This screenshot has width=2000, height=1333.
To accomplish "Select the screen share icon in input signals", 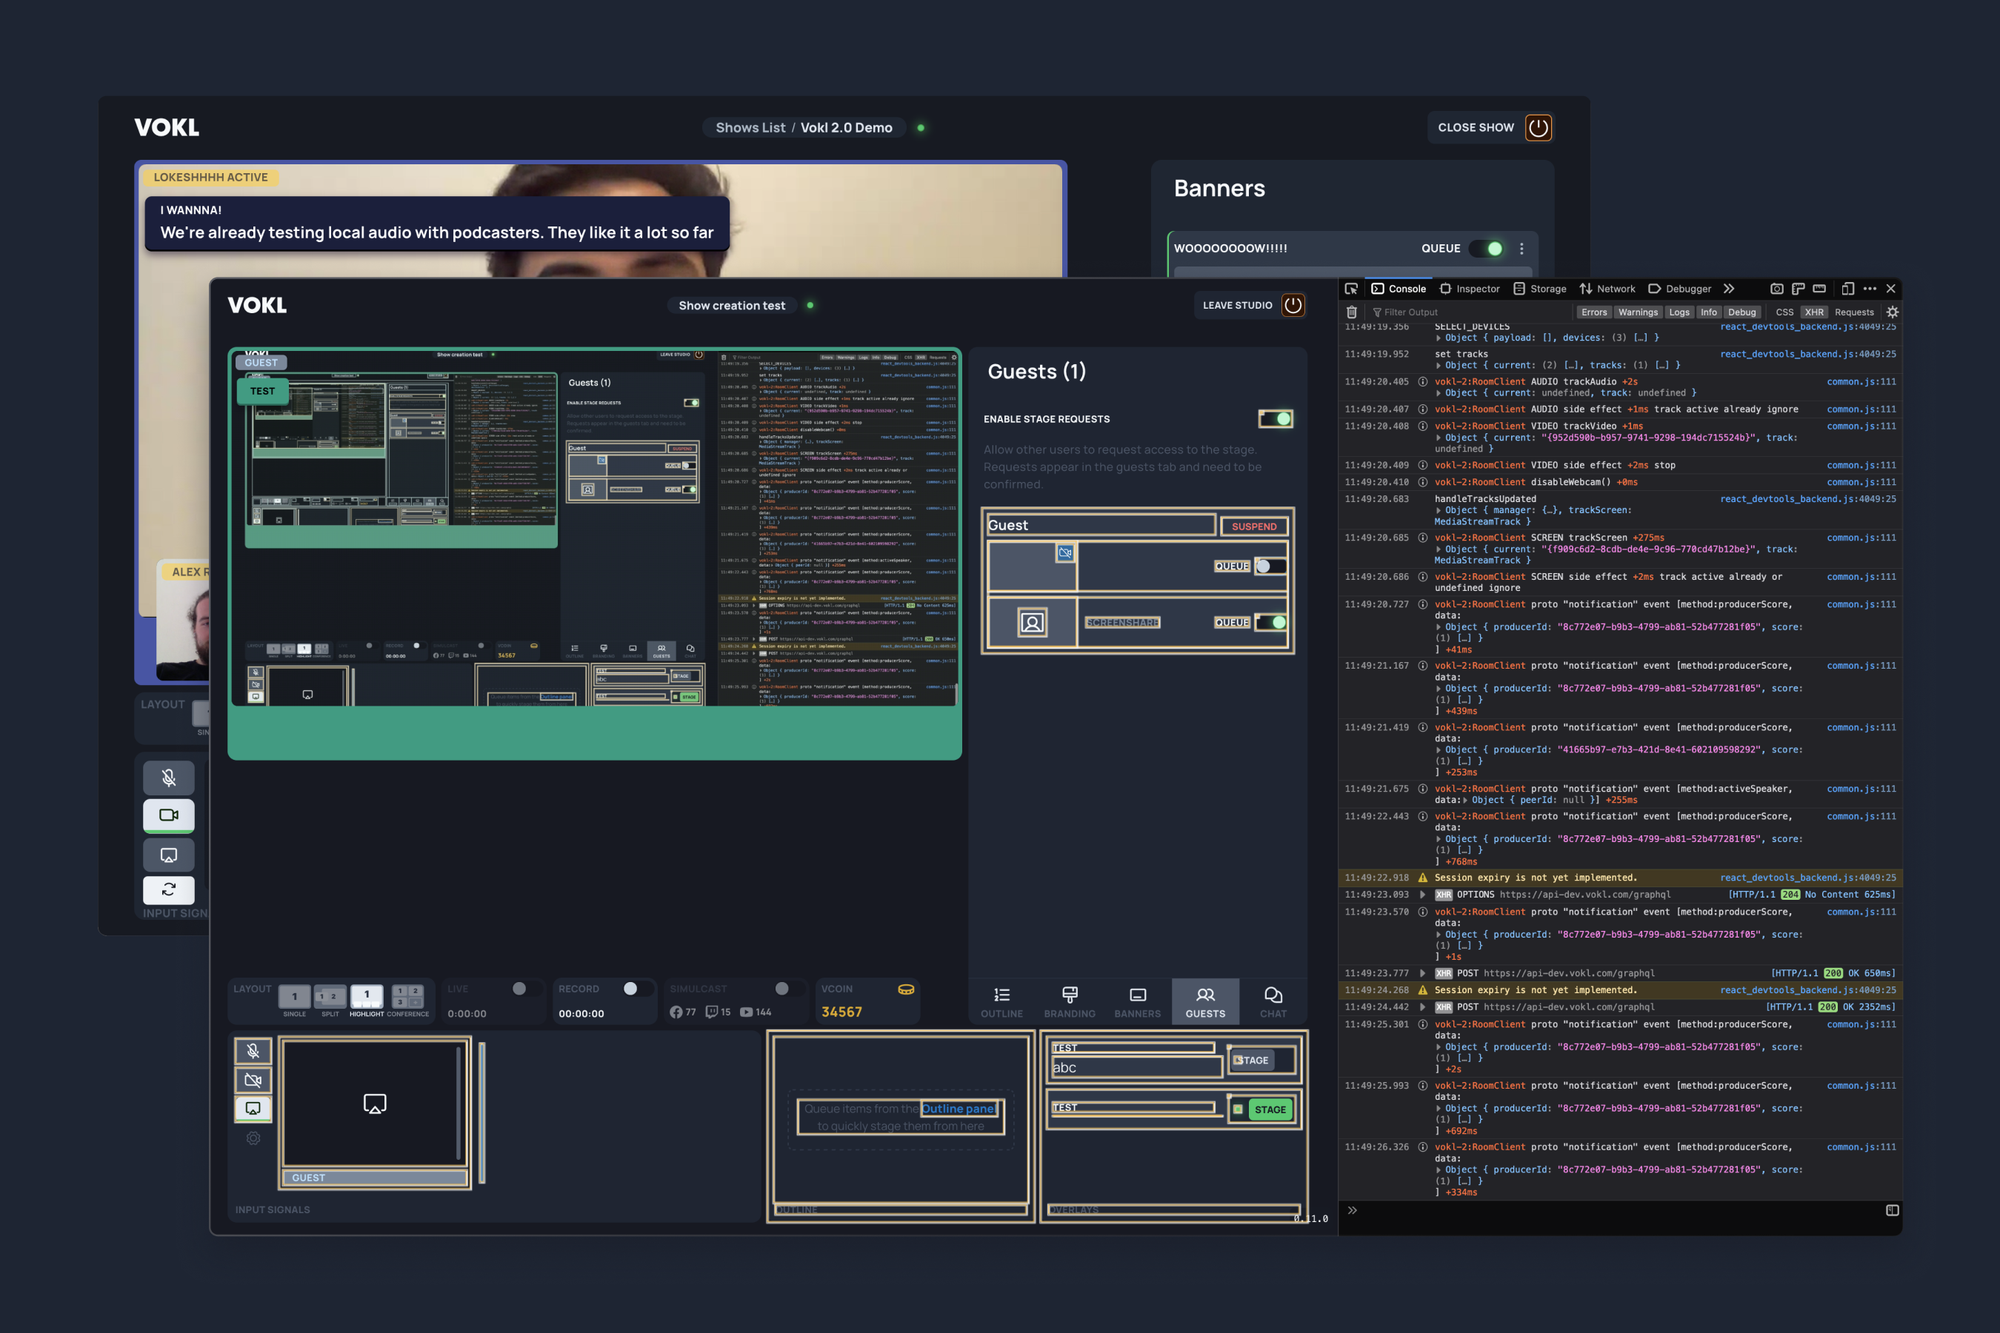I will [x=253, y=1108].
